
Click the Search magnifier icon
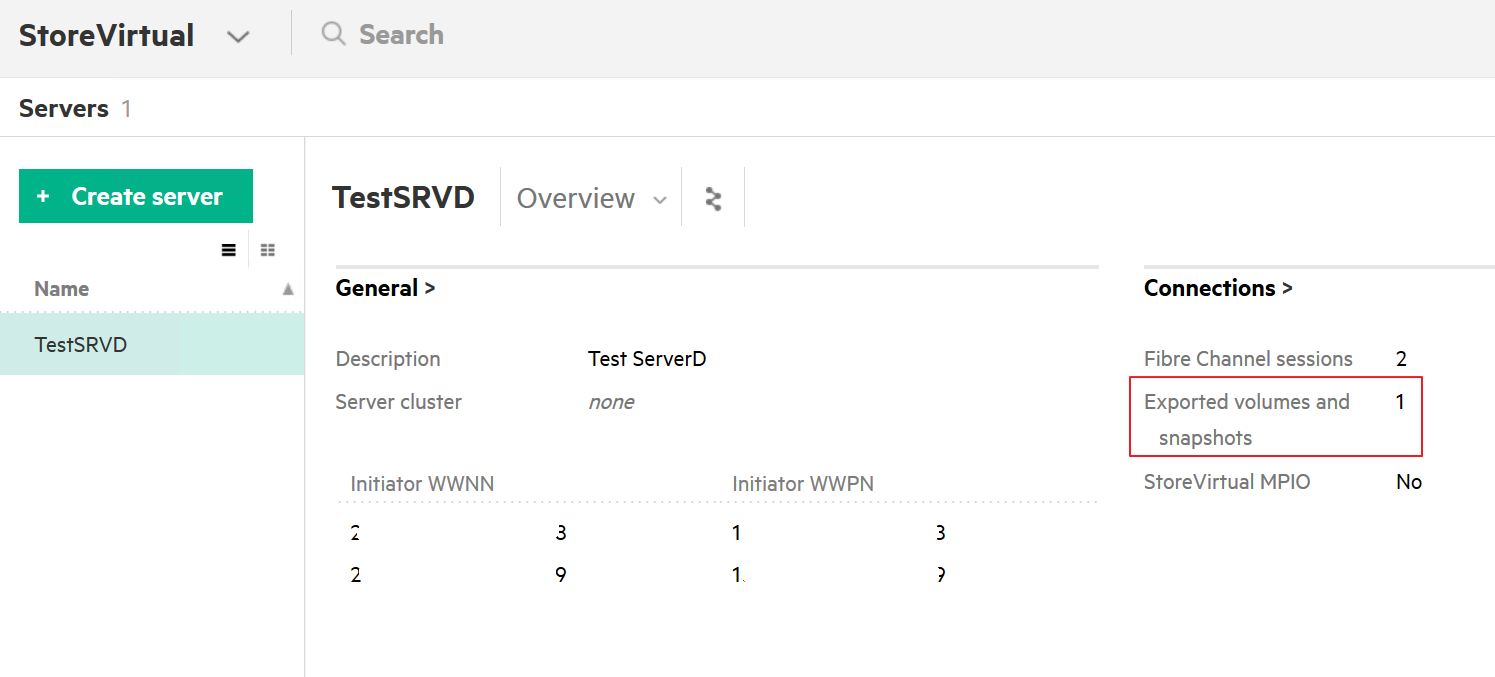333,34
